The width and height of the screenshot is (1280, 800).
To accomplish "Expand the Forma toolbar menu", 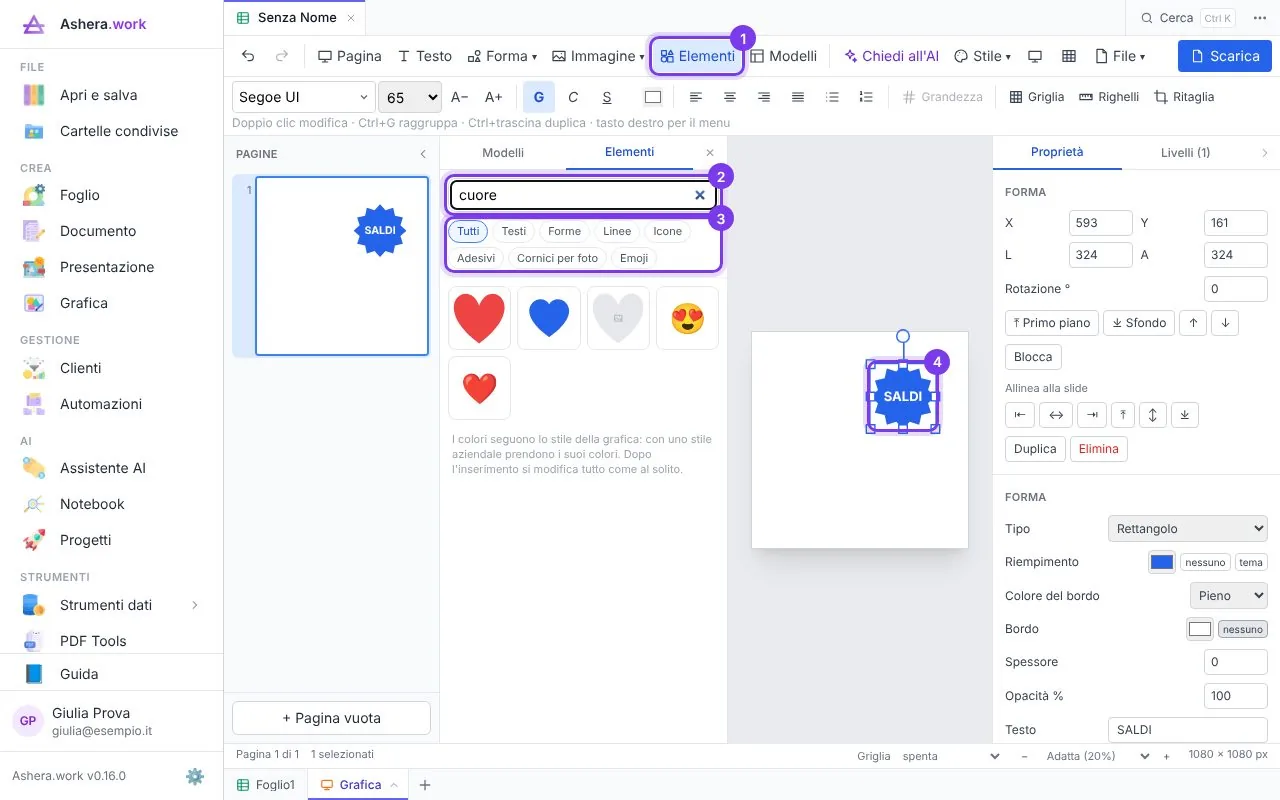I will click(x=504, y=56).
